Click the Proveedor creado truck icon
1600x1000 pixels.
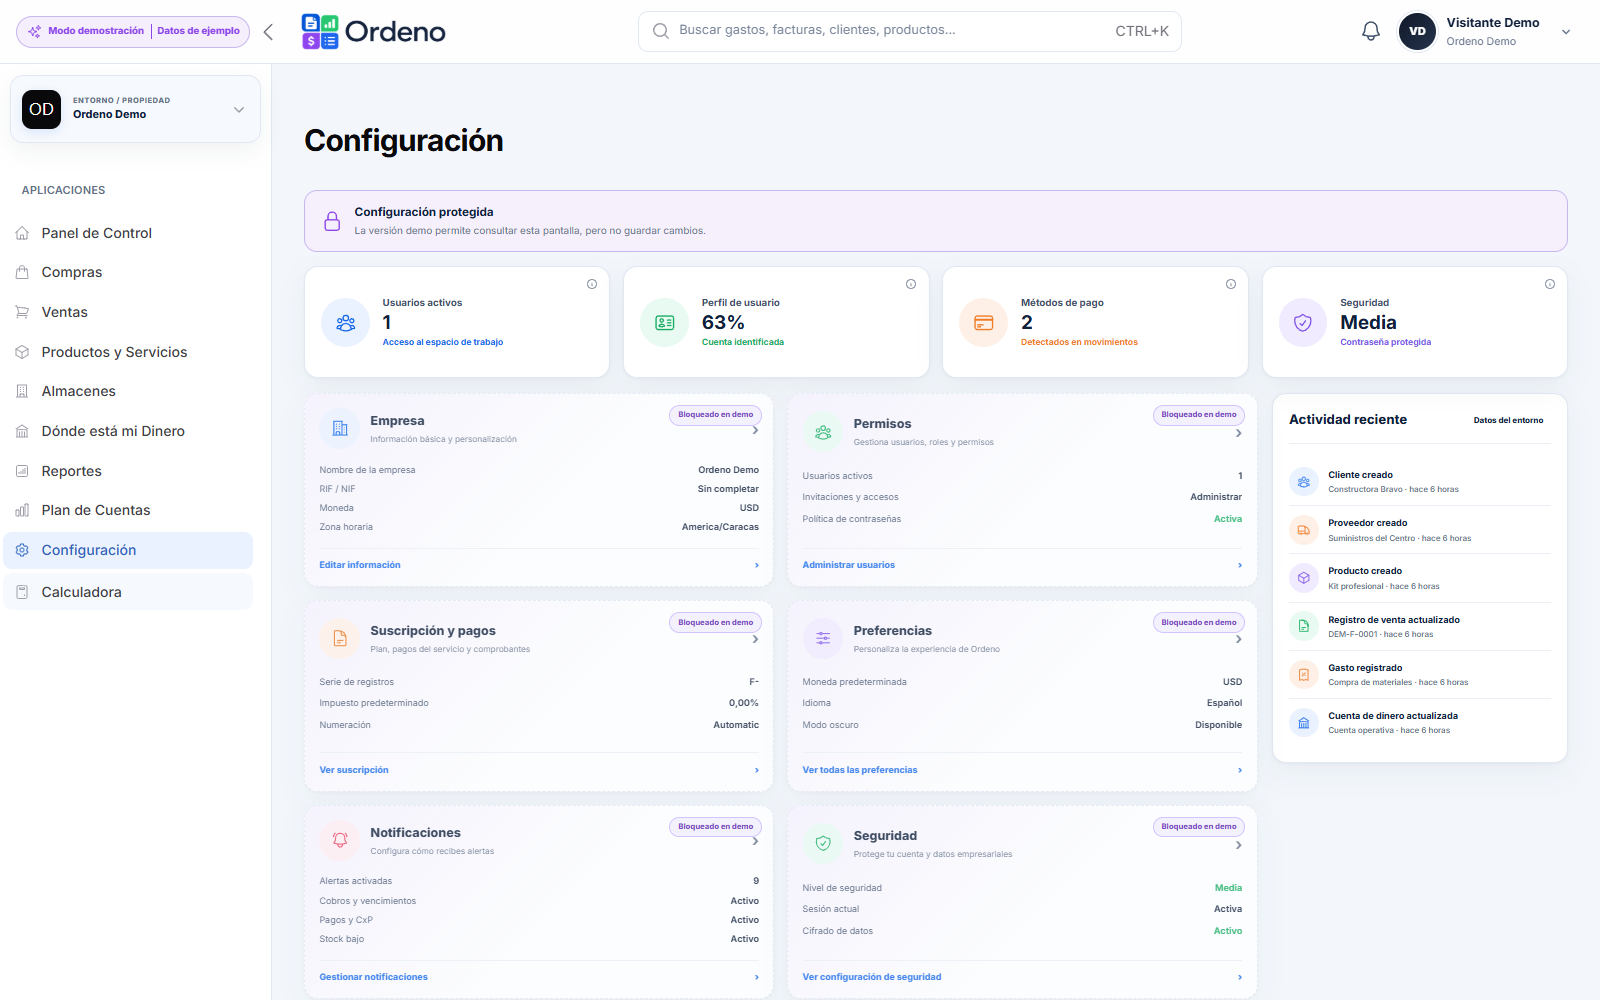[x=1304, y=530]
